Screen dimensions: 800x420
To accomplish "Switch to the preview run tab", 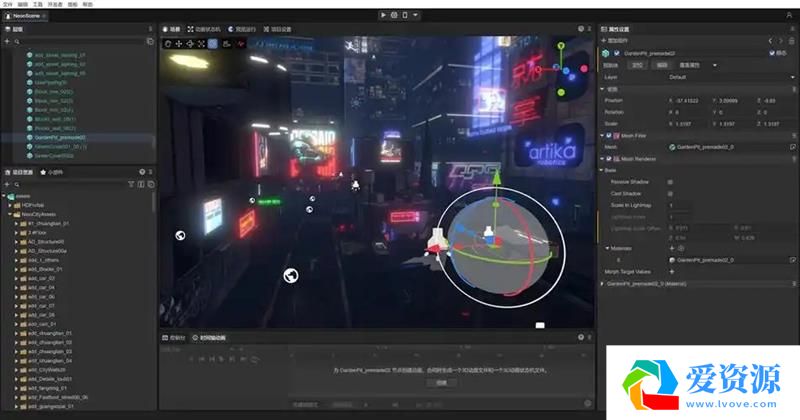I will click(x=242, y=29).
